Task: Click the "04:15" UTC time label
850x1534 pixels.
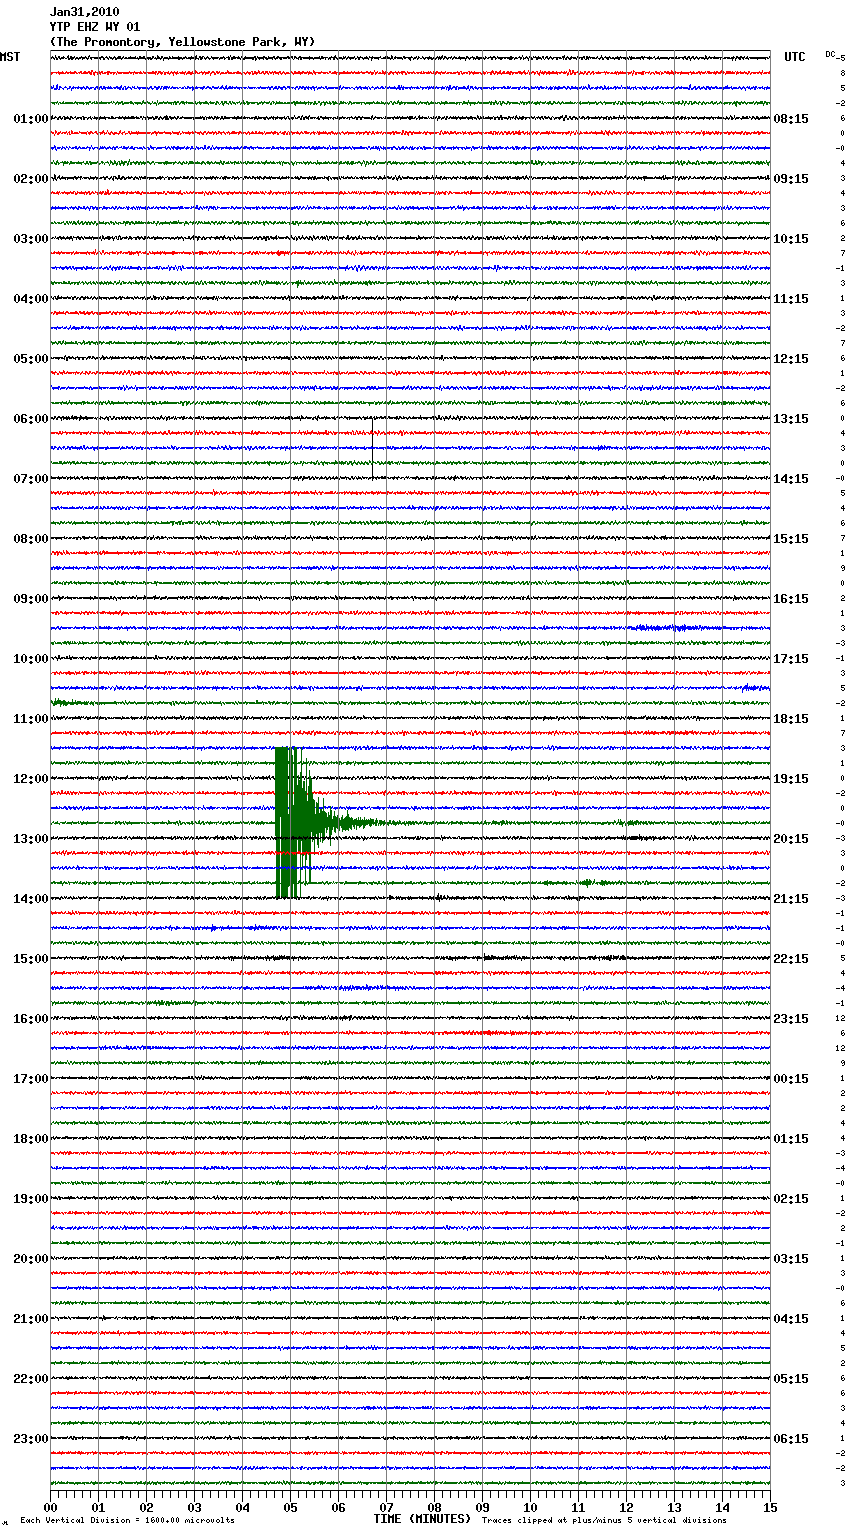Action: (791, 1319)
